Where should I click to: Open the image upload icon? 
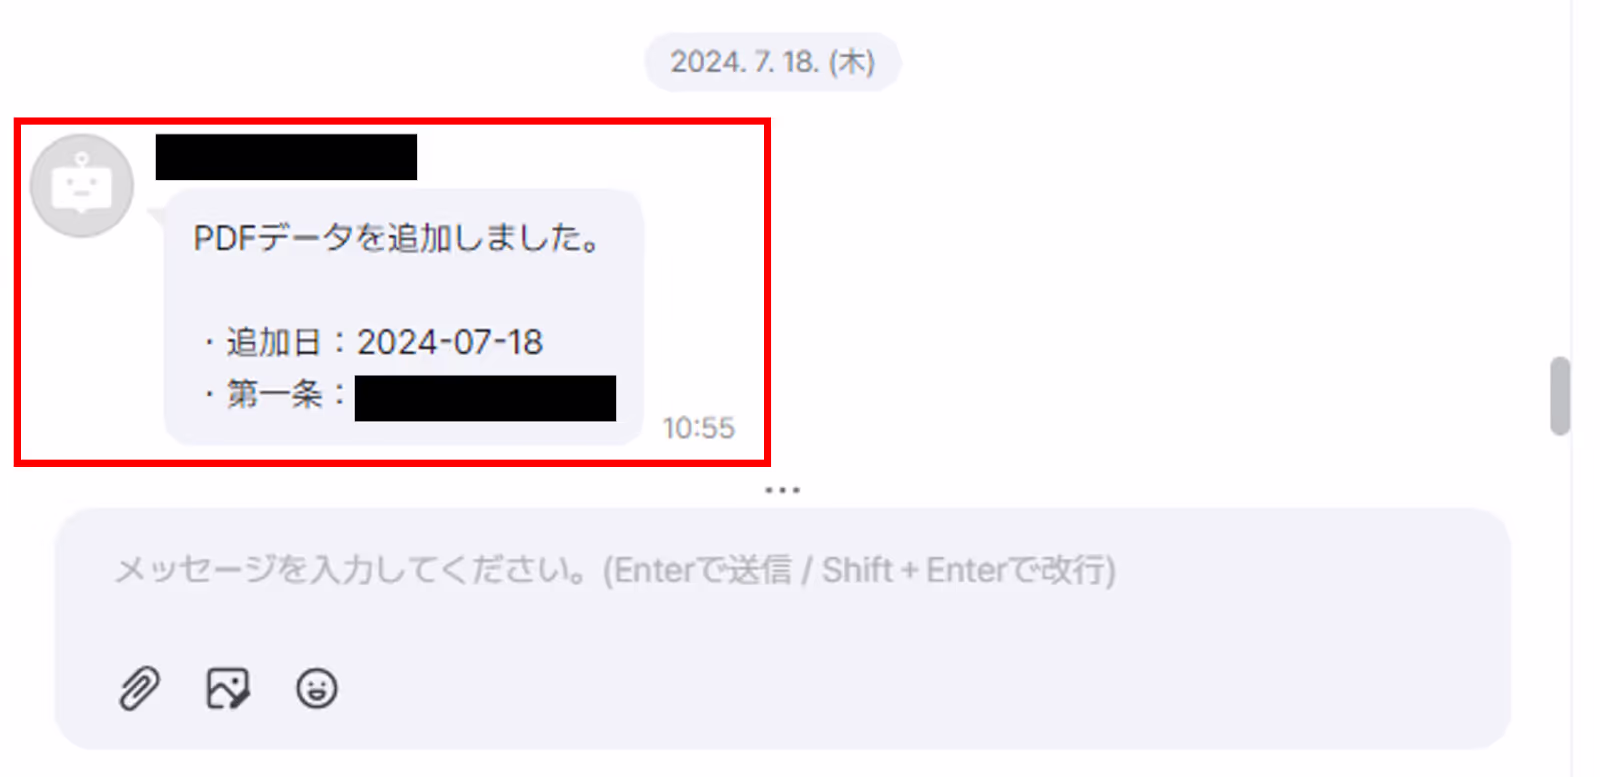pyautogui.click(x=228, y=688)
